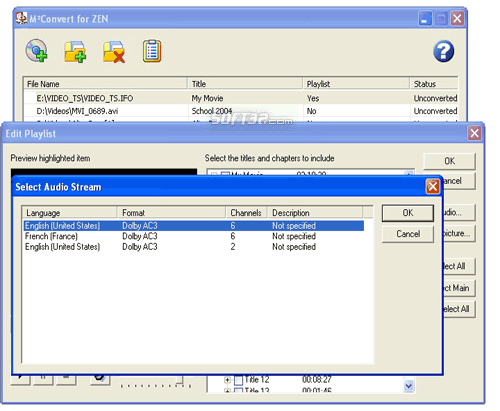Click the Remove files folder icon
The height and width of the screenshot is (411, 500).
[x=114, y=52]
